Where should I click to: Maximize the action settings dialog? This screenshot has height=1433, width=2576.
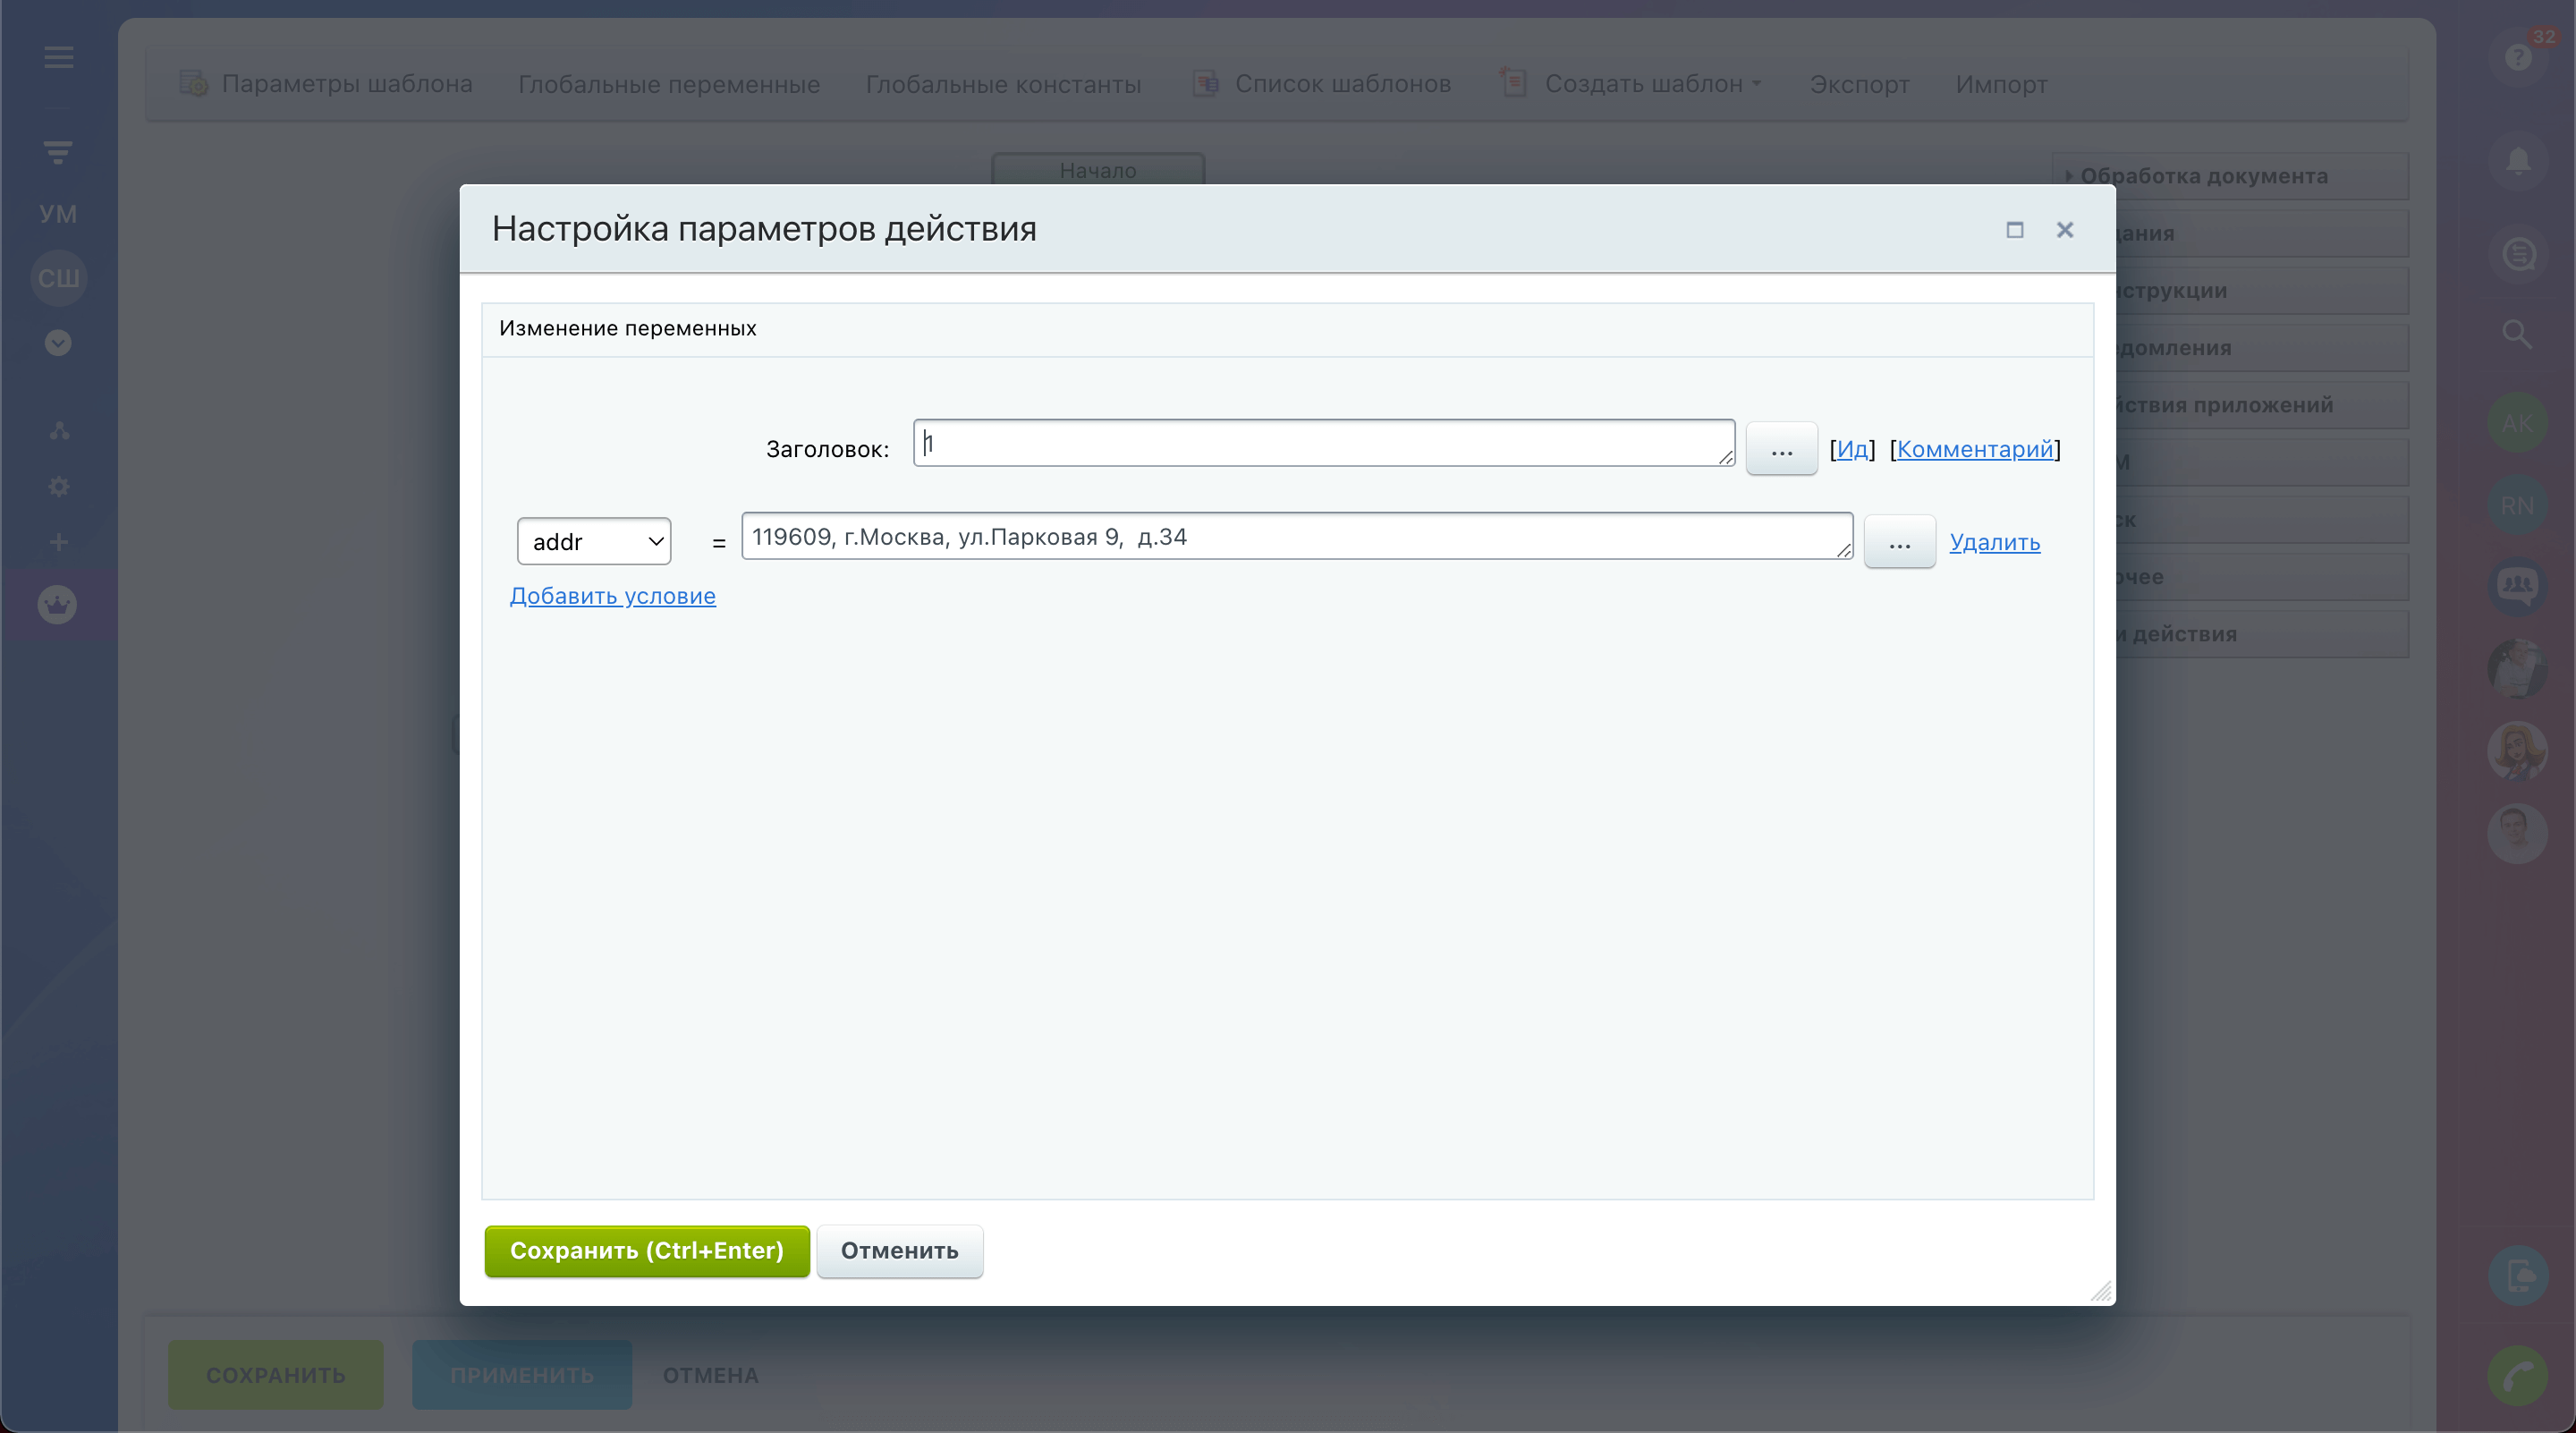point(2014,230)
